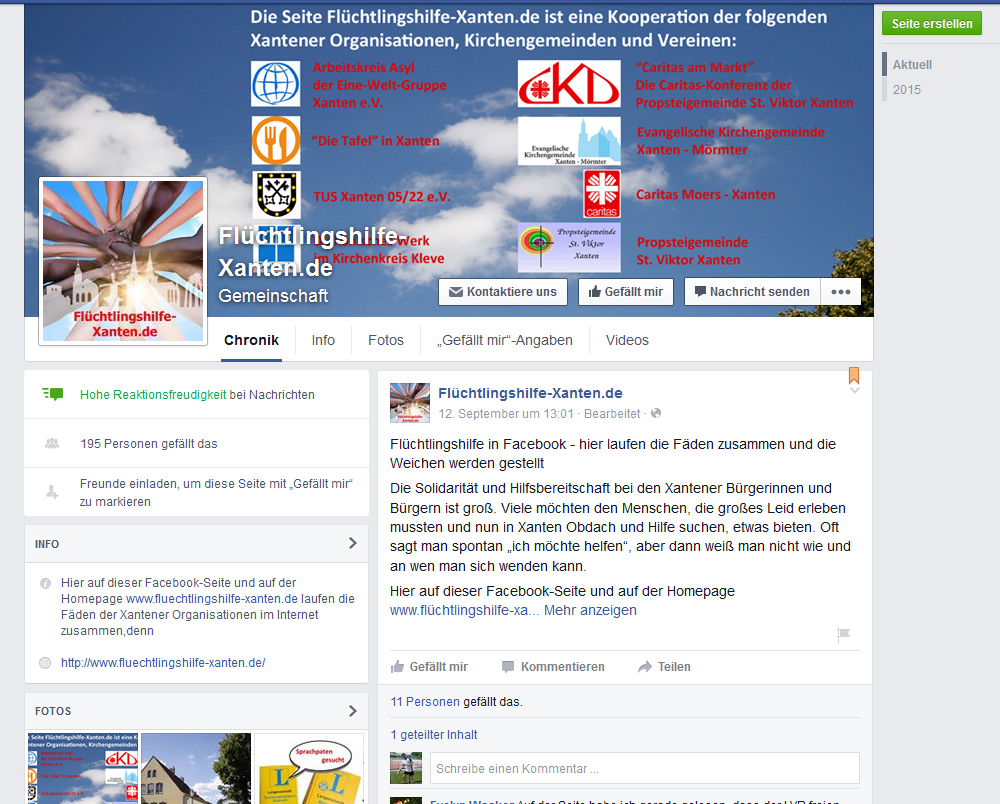Click the TUS Xanten crest logo

277,194
